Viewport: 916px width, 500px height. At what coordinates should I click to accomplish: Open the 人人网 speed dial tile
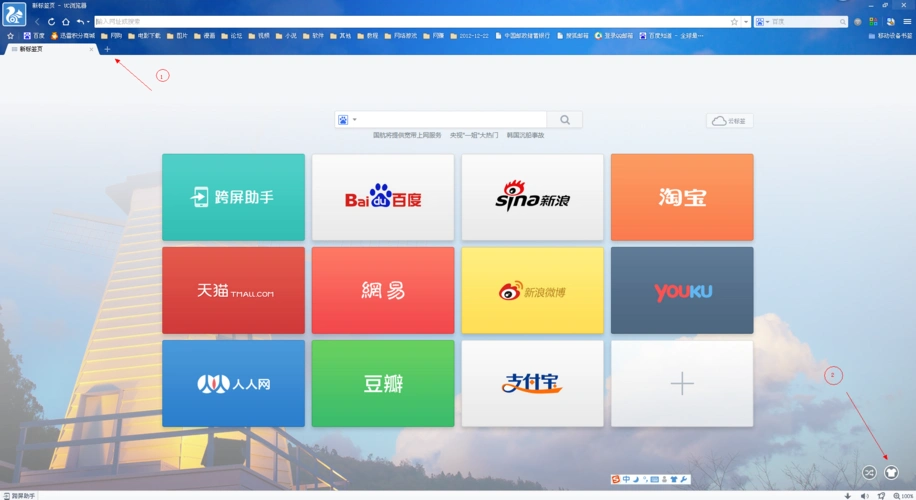234,384
